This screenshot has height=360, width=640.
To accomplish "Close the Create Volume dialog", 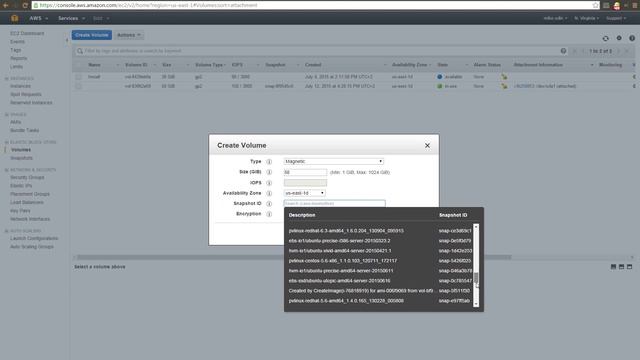I will [x=427, y=146].
